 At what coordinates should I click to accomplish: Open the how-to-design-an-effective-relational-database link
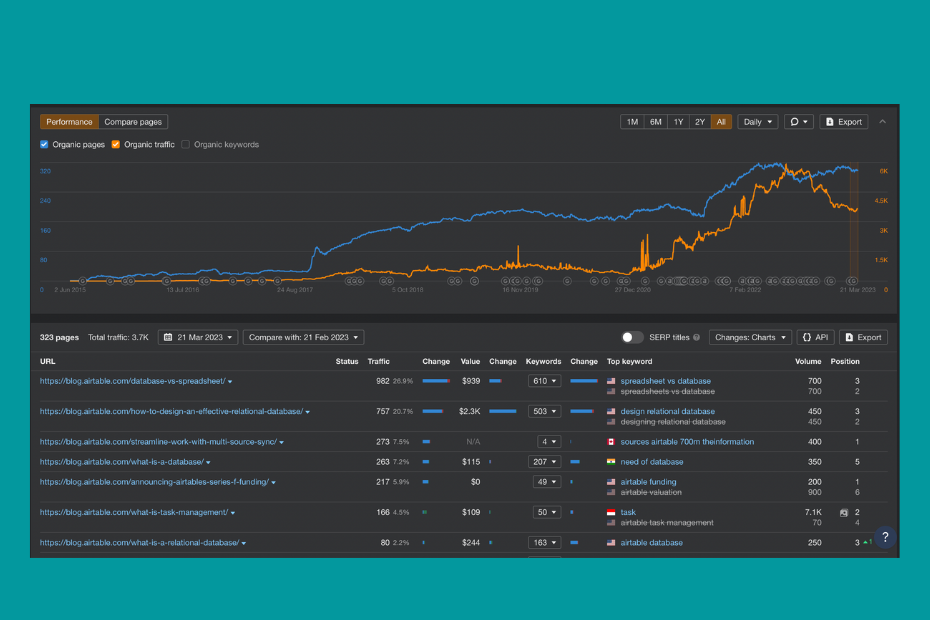coord(171,411)
